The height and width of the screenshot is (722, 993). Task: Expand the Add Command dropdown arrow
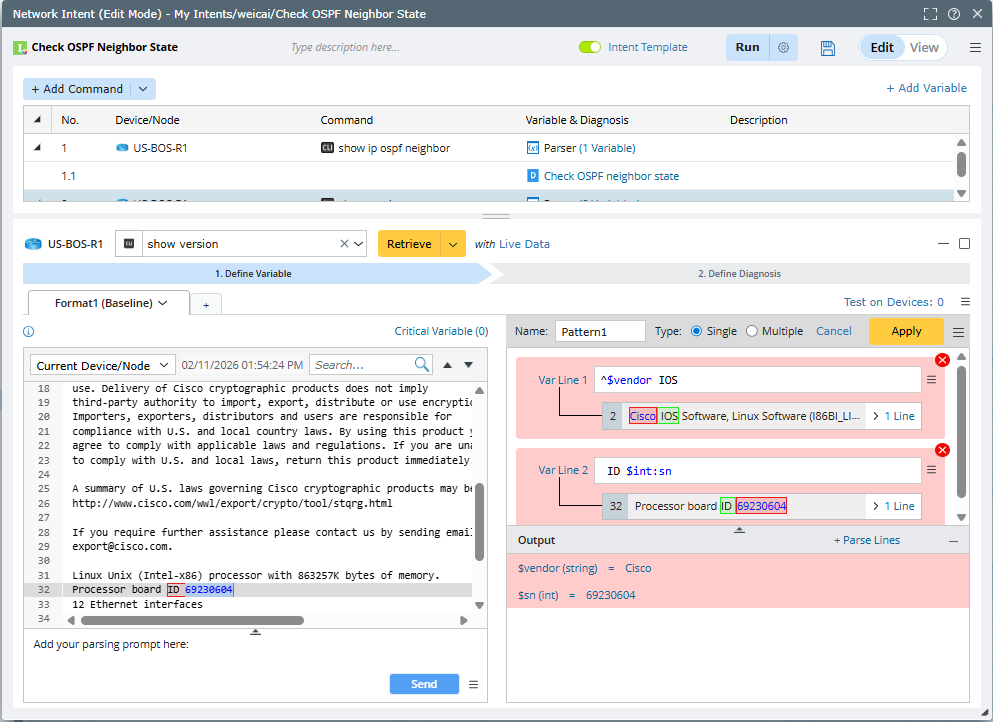142,89
